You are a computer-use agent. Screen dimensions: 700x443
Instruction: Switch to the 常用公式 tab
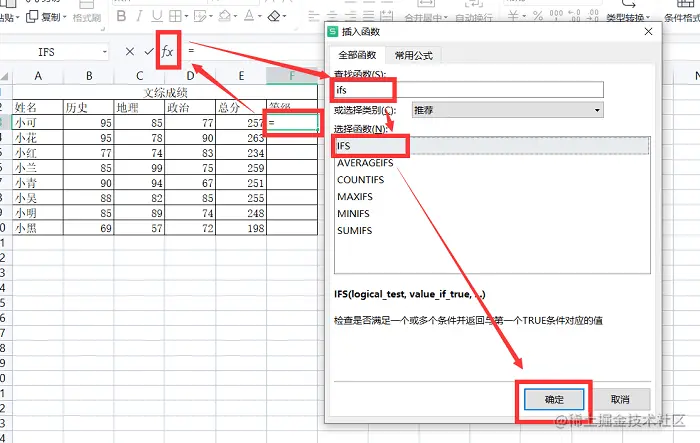(x=414, y=55)
